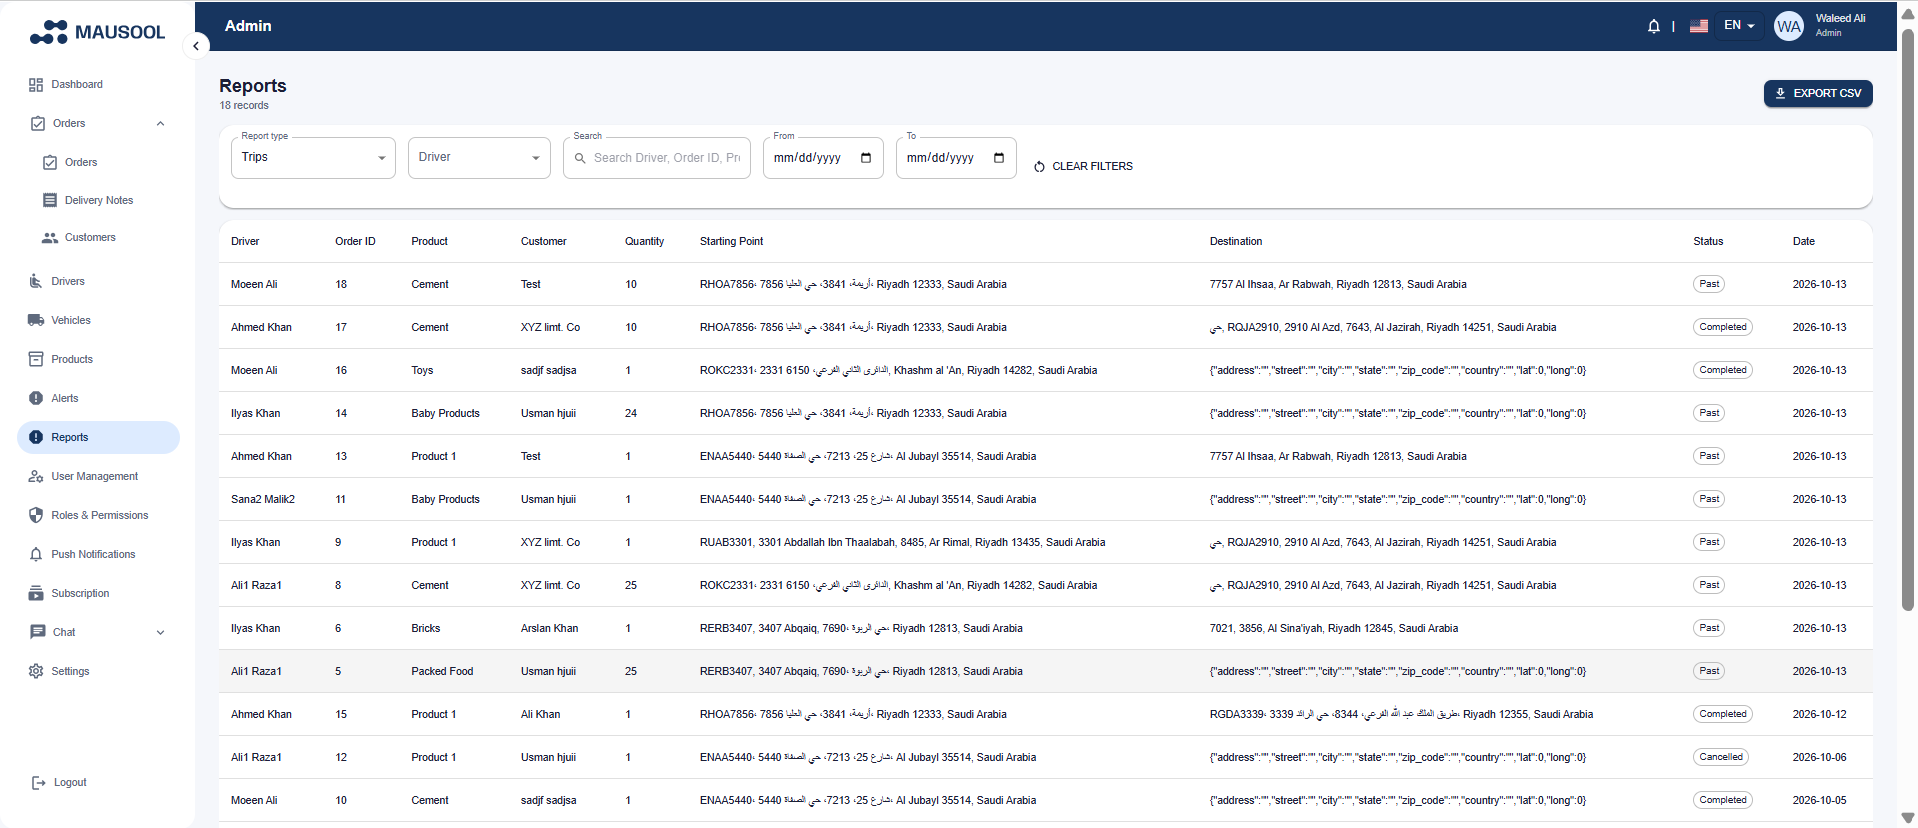Click the Subscription sidebar icon

pos(36,593)
